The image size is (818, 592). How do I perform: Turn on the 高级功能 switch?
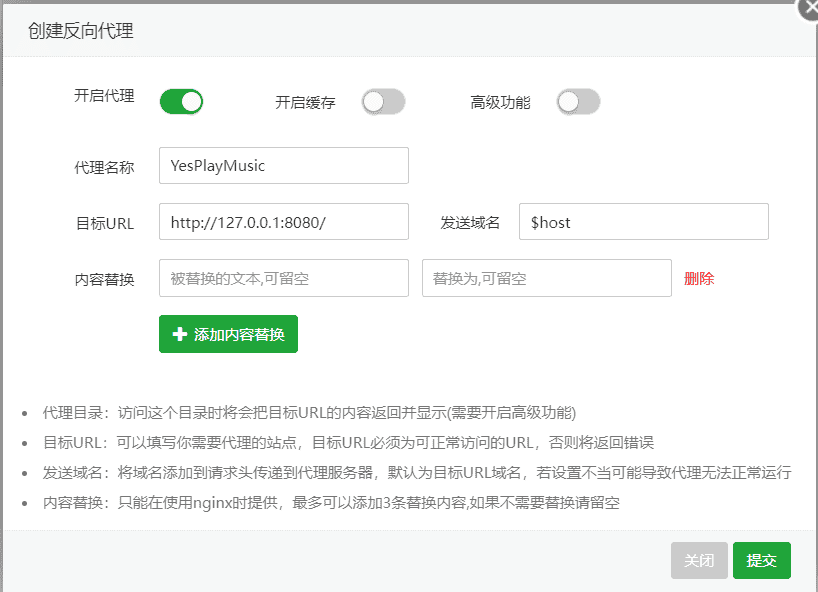pos(578,101)
